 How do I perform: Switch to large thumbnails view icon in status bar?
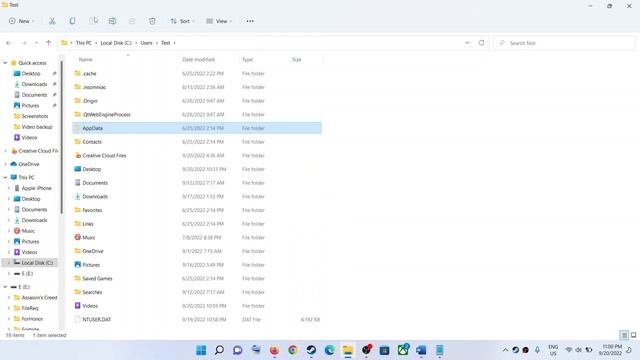[633, 335]
